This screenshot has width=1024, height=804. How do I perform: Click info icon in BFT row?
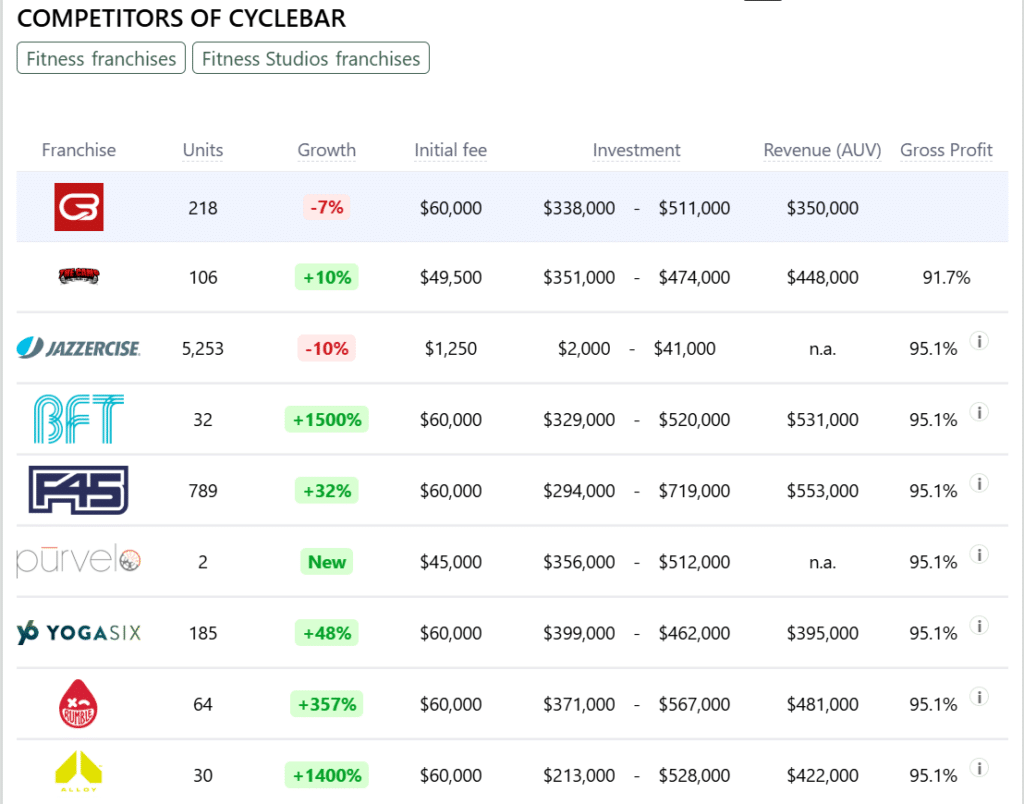[978, 412]
